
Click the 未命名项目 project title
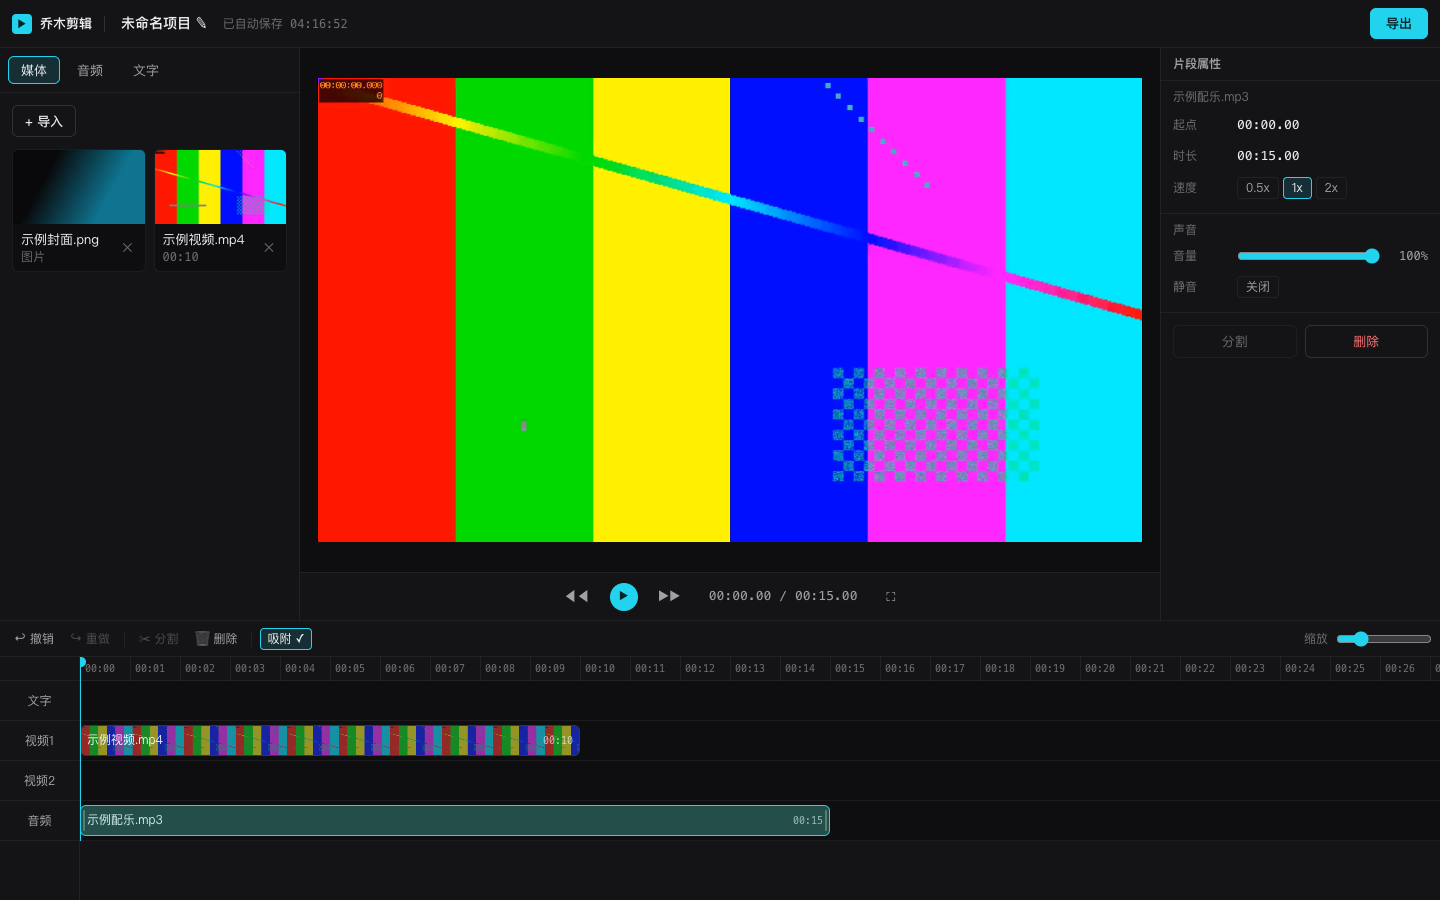tap(156, 23)
